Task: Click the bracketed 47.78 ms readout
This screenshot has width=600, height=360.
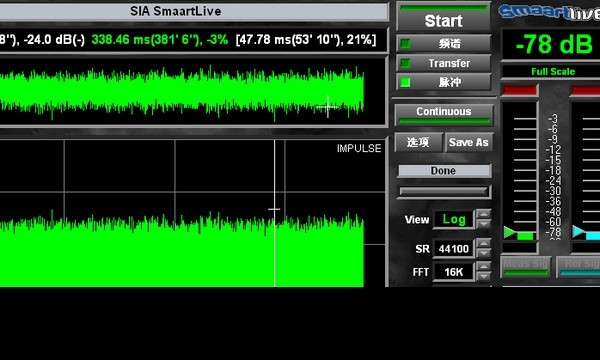Action: point(306,39)
